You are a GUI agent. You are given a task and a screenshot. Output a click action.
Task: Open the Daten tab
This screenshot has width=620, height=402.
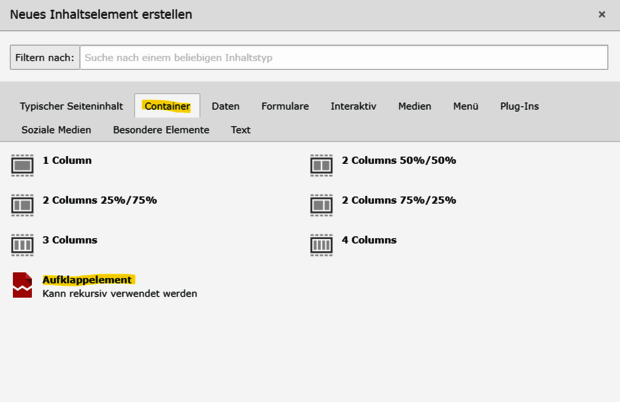pyautogui.click(x=225, y=106)
